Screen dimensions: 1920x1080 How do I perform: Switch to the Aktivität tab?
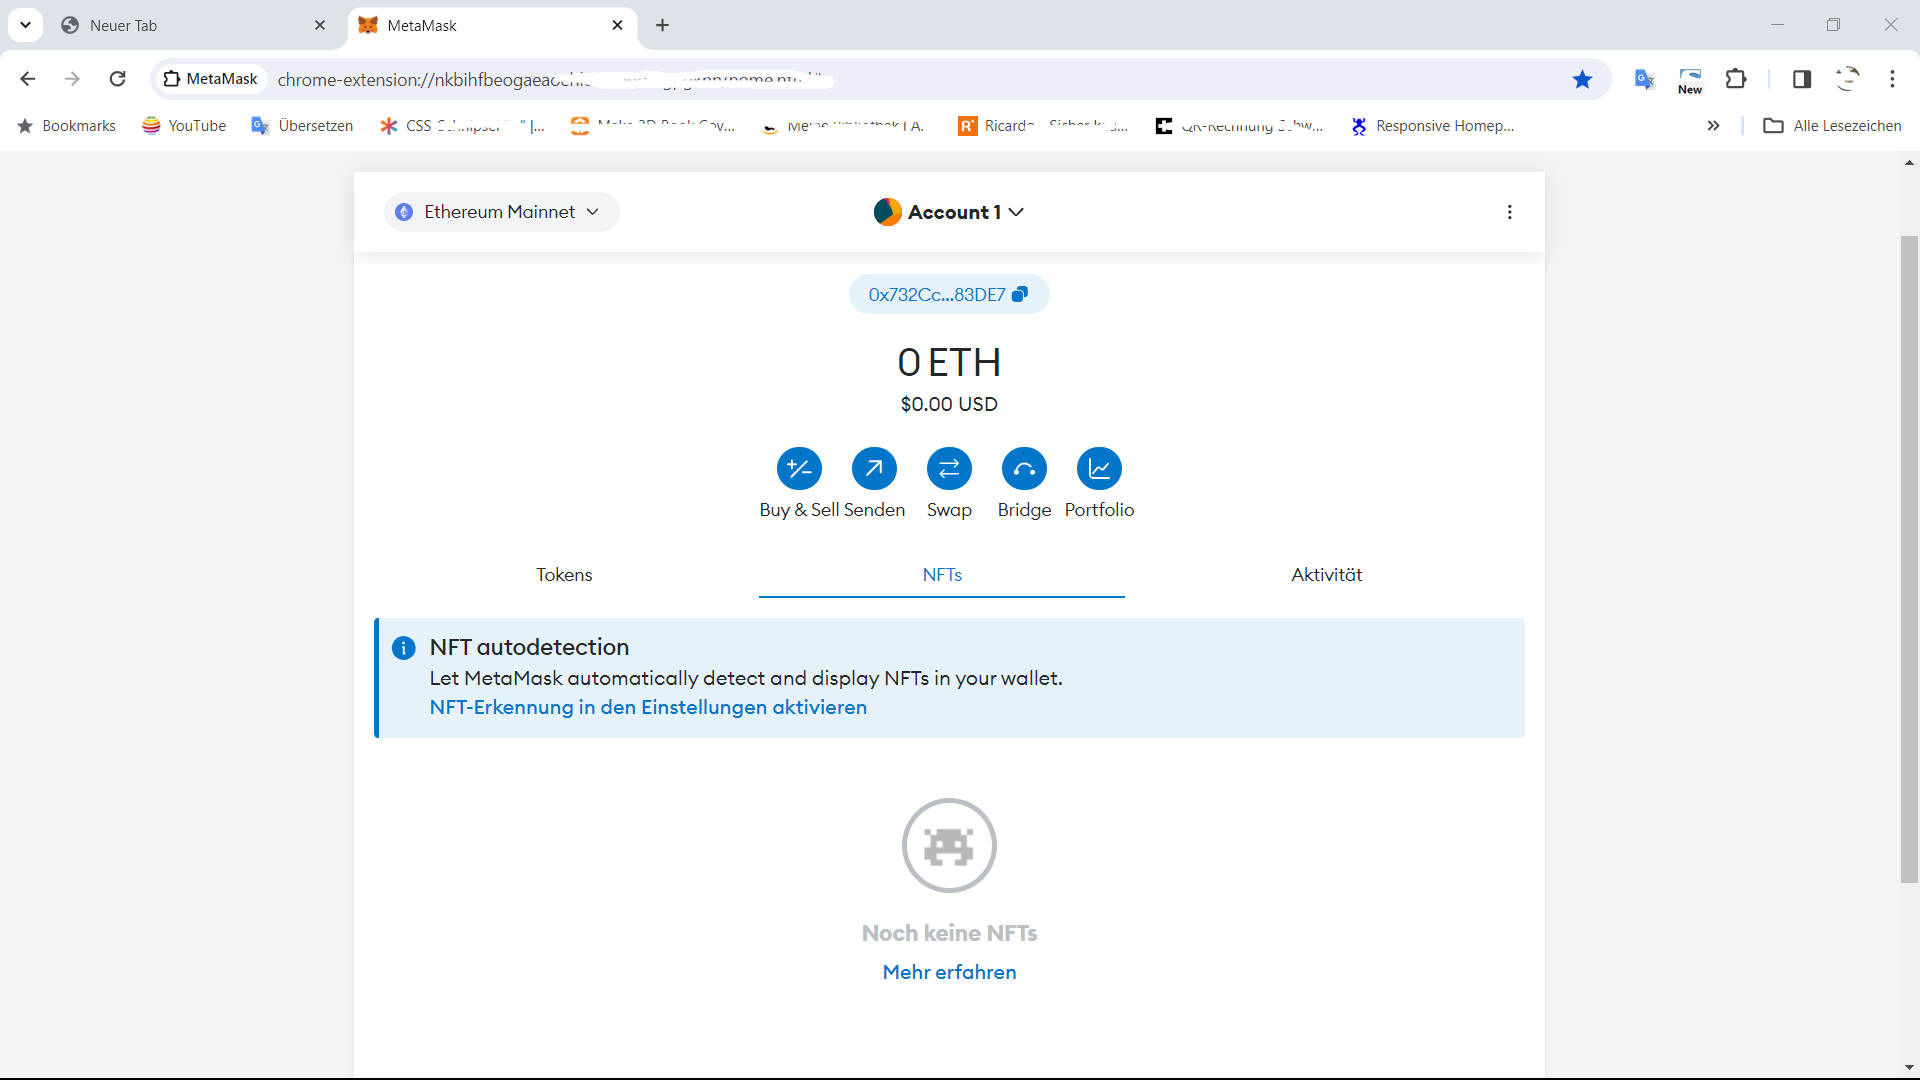(1326, 575)
